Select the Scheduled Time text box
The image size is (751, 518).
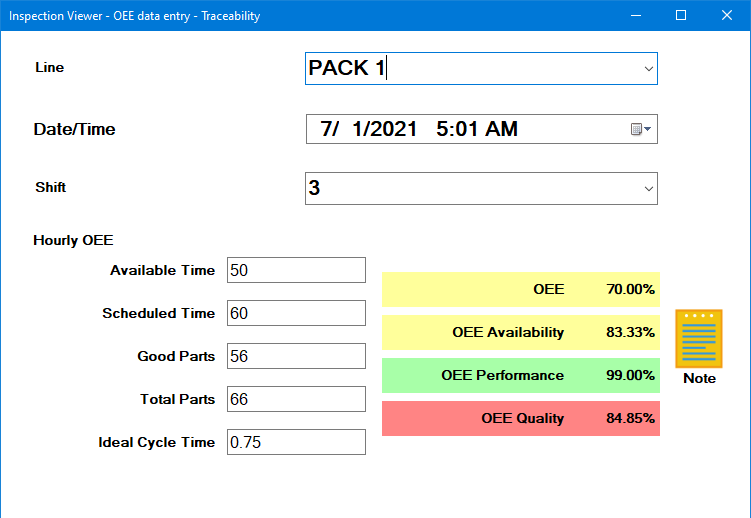296,313
